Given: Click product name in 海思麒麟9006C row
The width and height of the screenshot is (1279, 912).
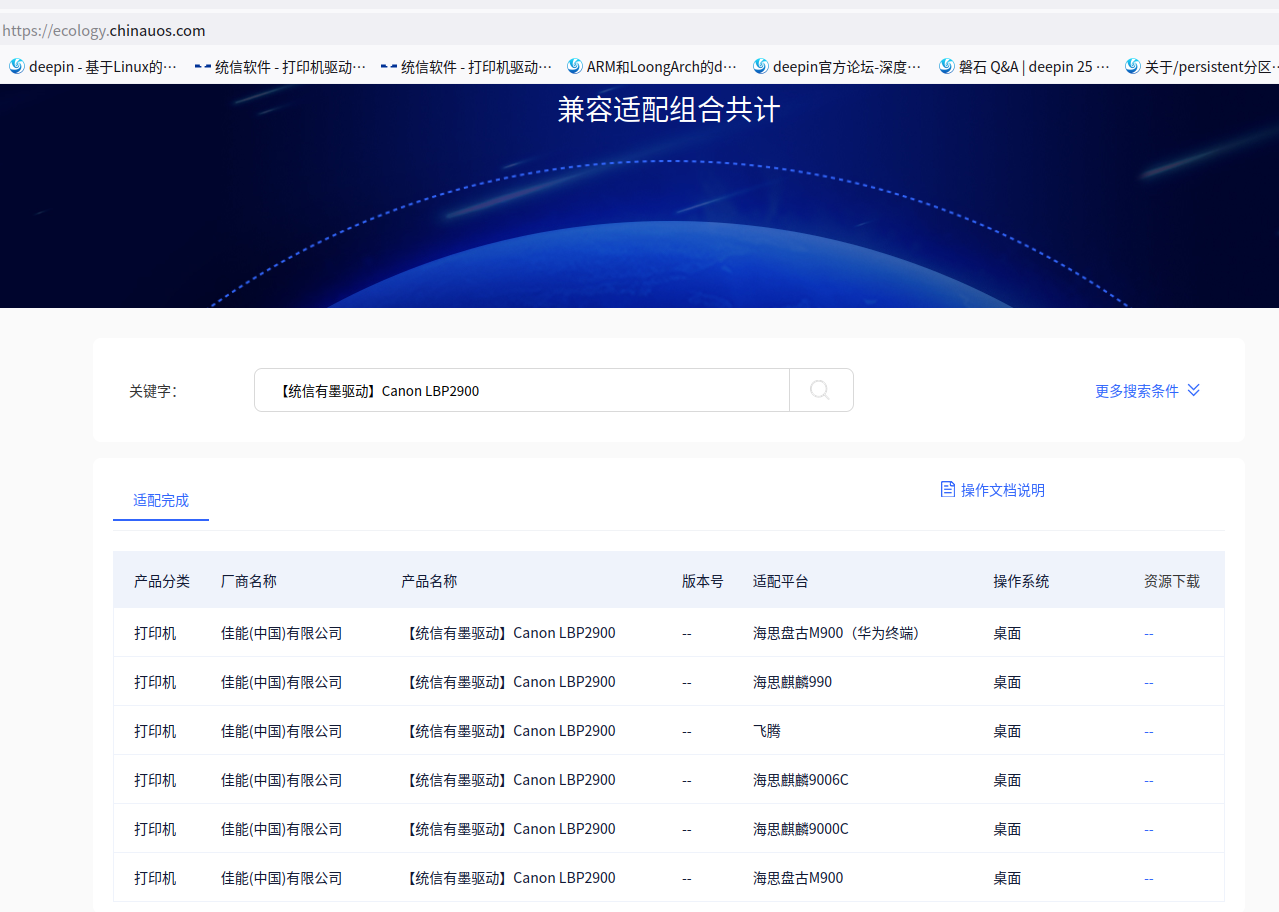Looking at the screenshot, I should coord(508,780).
